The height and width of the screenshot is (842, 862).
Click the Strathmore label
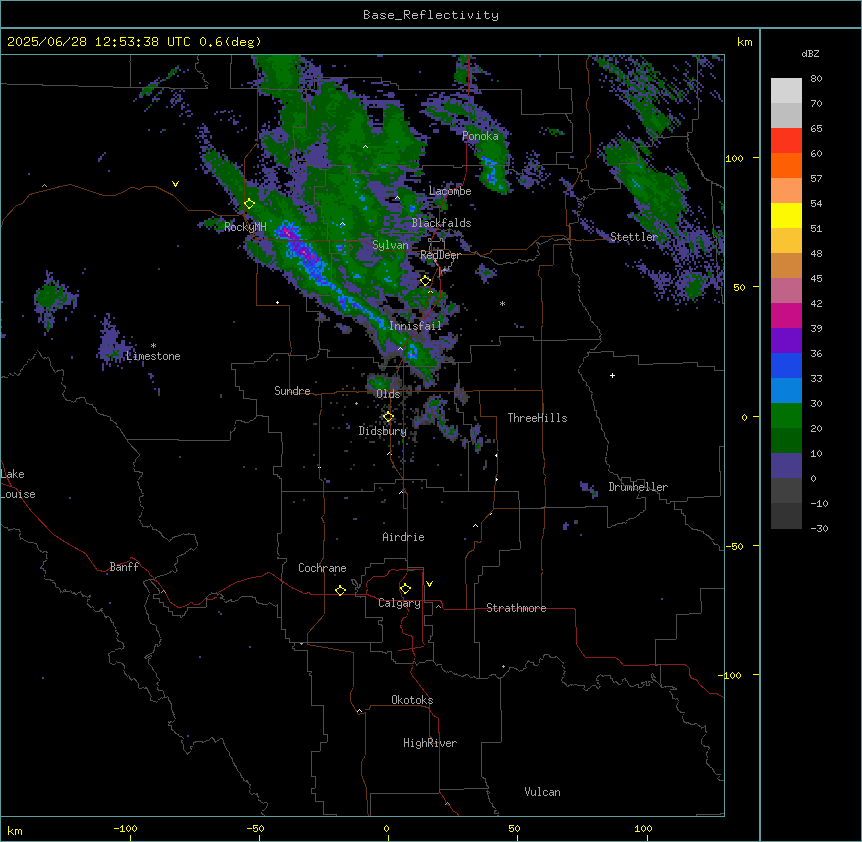[x=516, y=608]
